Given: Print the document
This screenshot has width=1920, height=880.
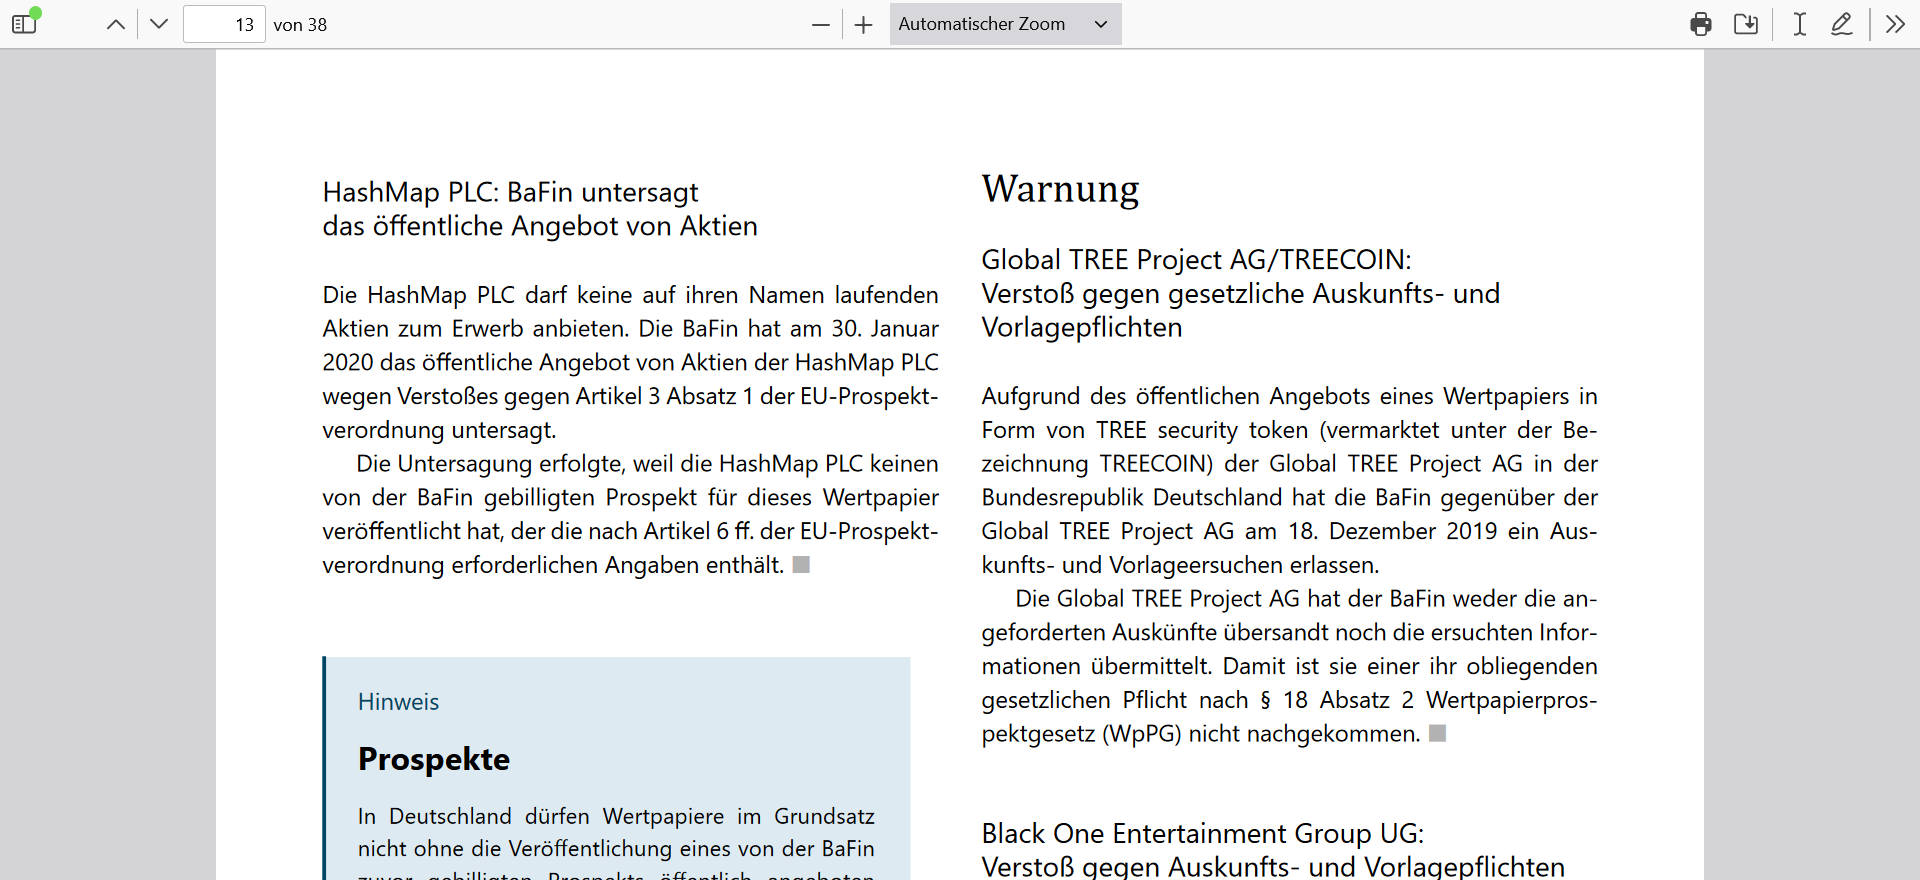Looking at the screenshot, I should coord(1700,24).
